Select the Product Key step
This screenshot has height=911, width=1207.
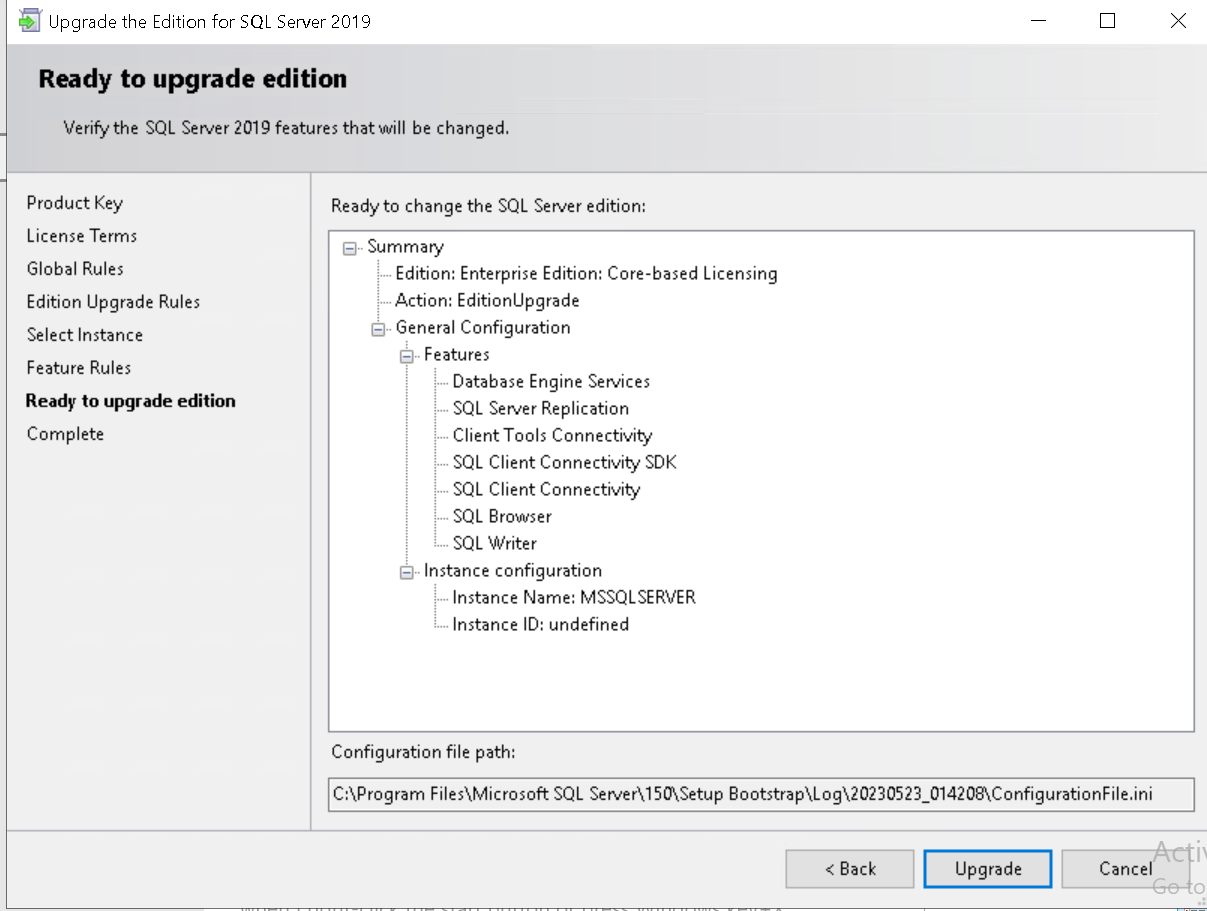[75, 203]
